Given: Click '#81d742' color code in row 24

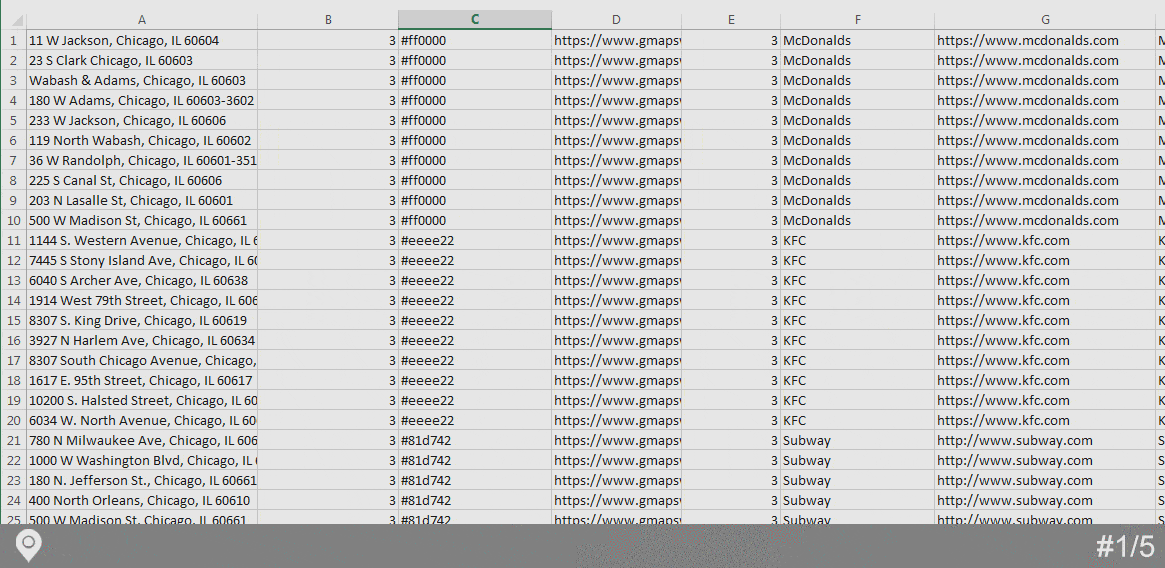Looking at the screenshot, I should [475, 500].
